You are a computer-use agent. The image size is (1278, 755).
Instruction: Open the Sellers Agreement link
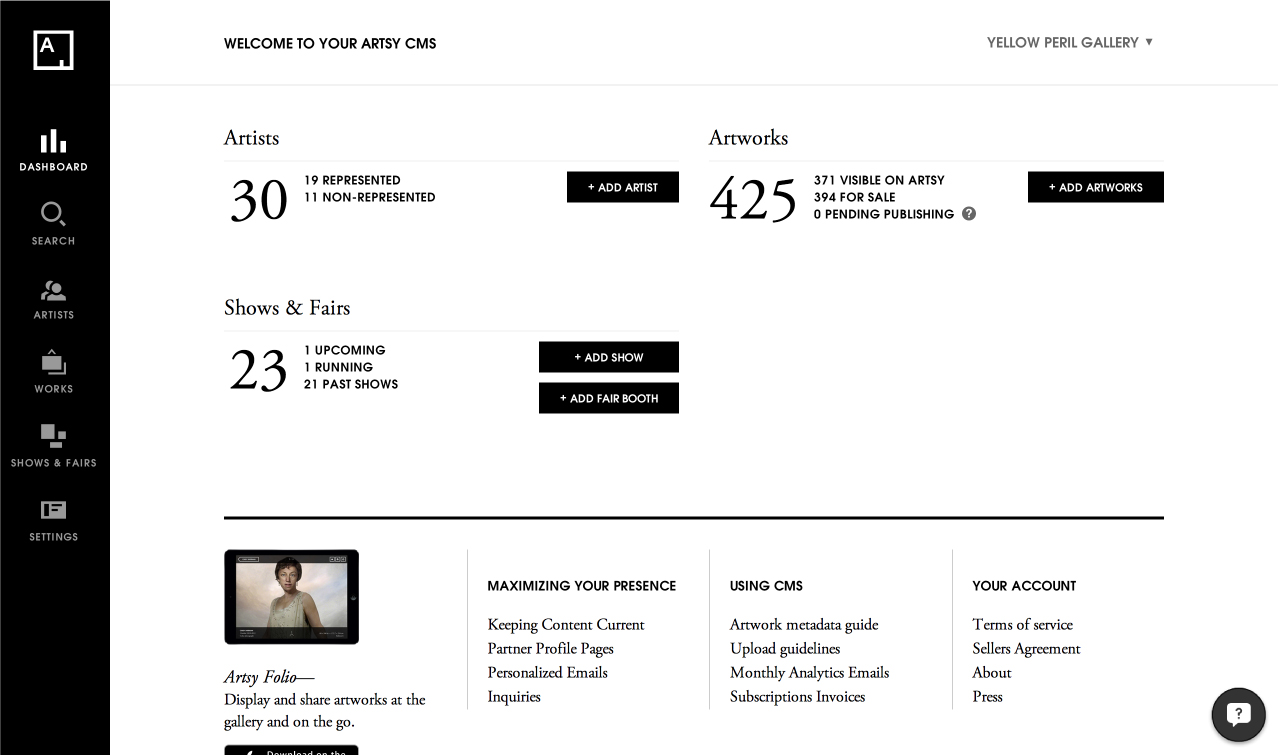coord(1026,649)
